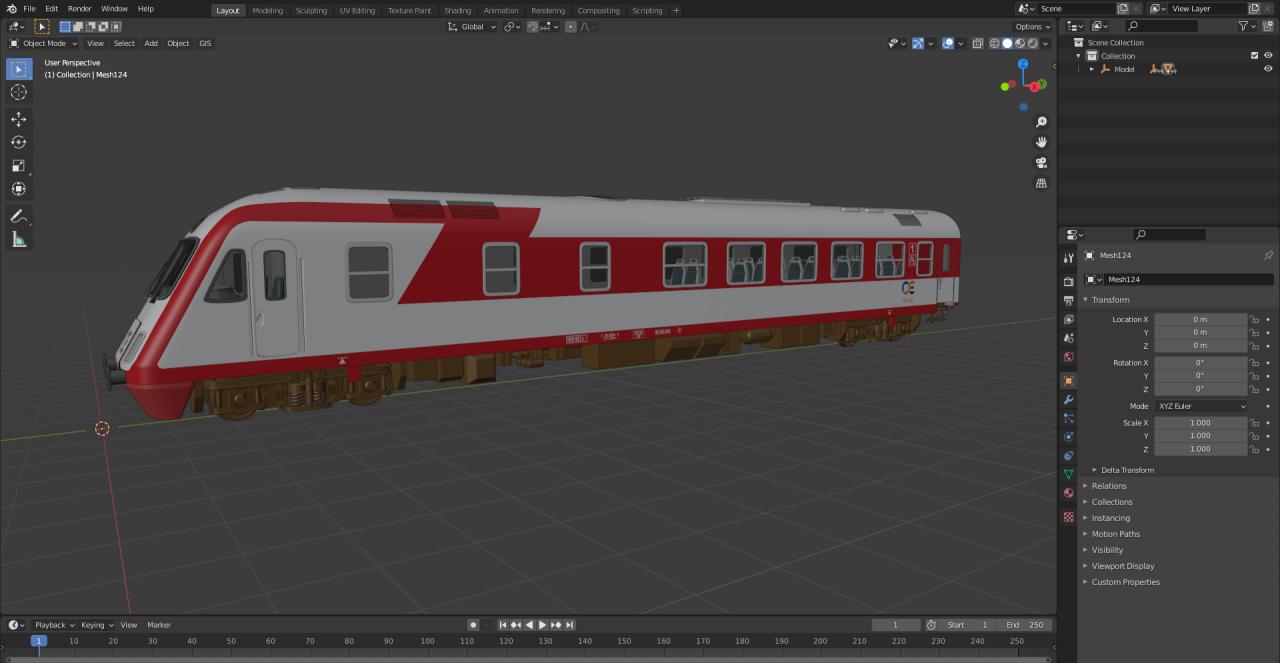Switch to perspective/orthographic grid icon

[x=1041, y=184]
